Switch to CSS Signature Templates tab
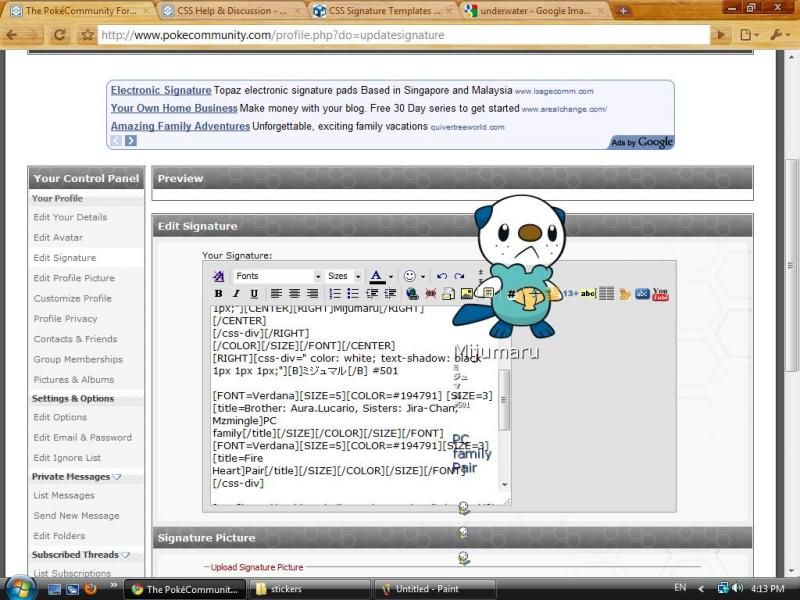The width and height of the screenshot is (800, 600). [384, 10]
